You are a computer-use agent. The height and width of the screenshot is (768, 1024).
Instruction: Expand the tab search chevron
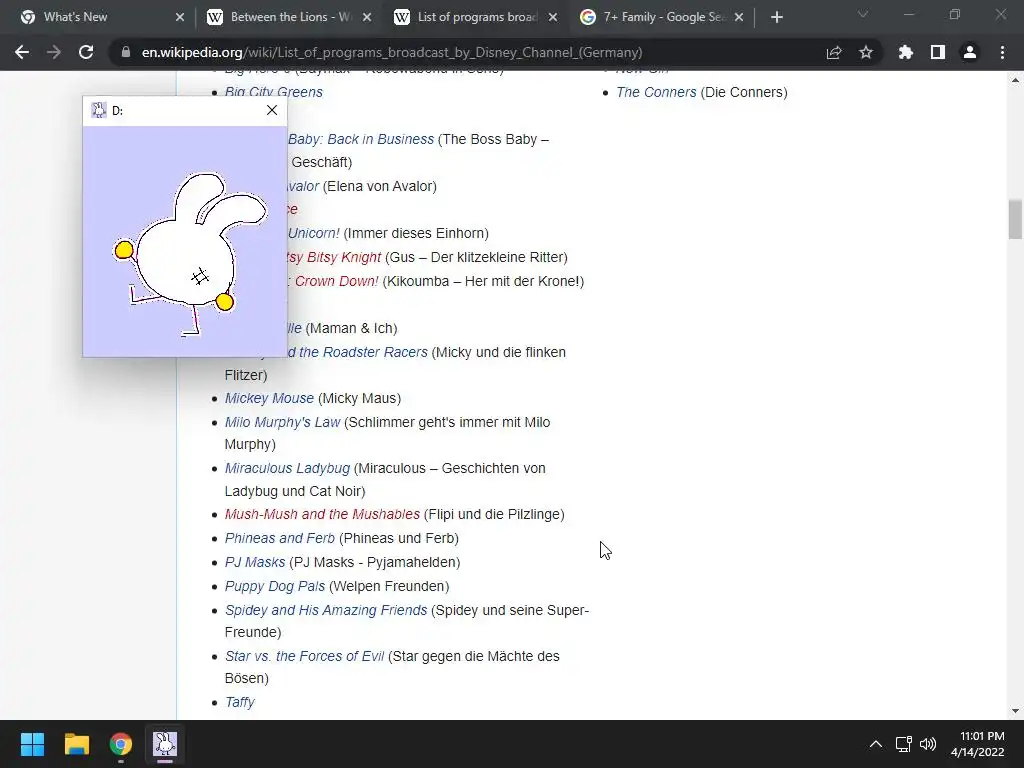tap(863, 14)
